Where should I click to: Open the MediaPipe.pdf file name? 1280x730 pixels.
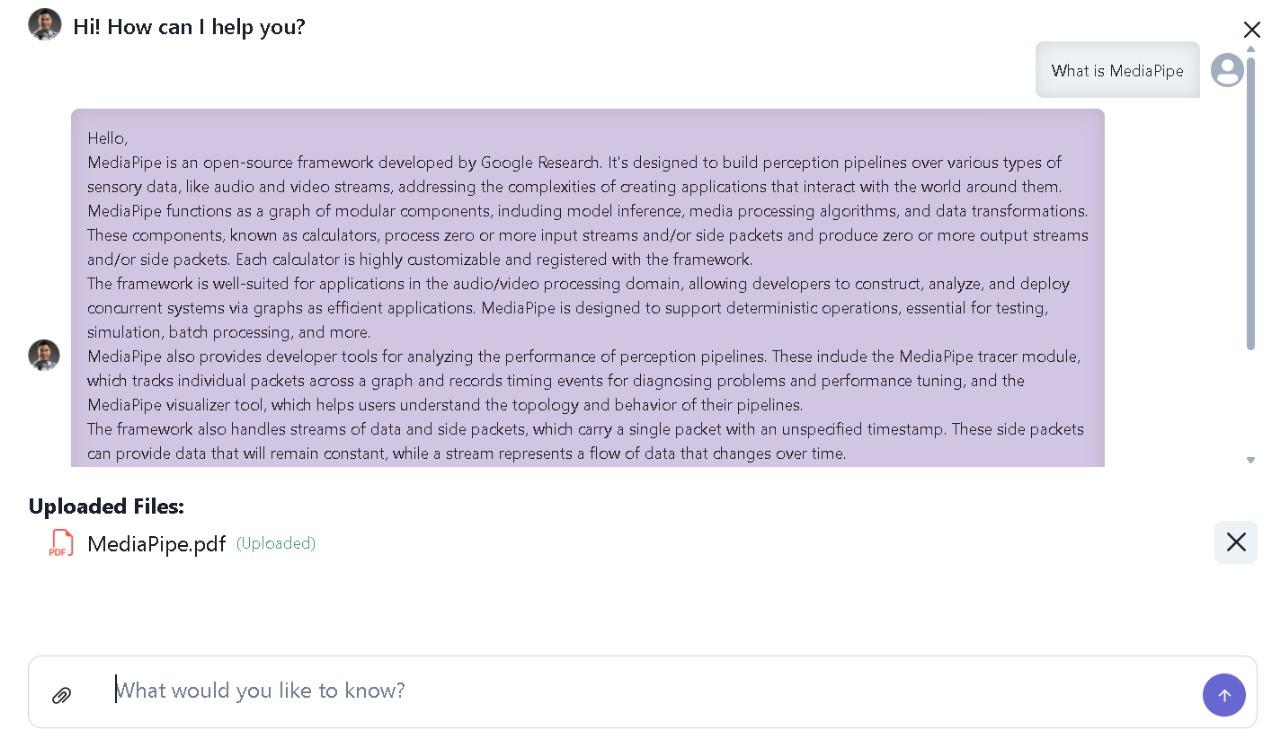(x=156, y=544)
